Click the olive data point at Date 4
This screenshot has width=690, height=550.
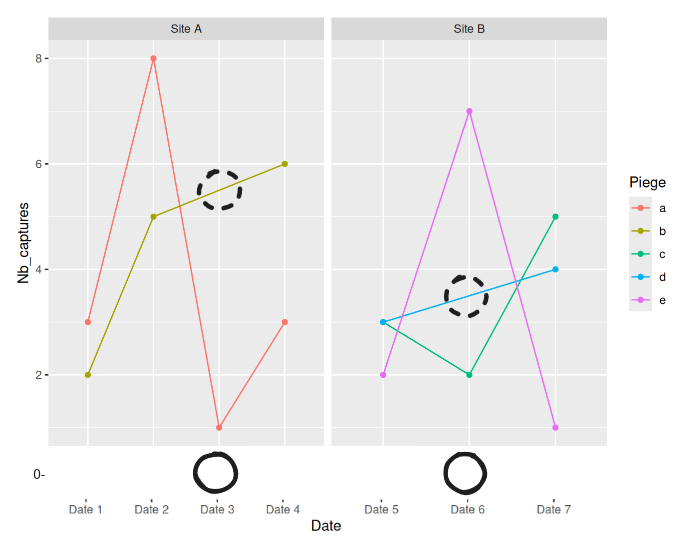pyautogui.click(x=285, y=164)
